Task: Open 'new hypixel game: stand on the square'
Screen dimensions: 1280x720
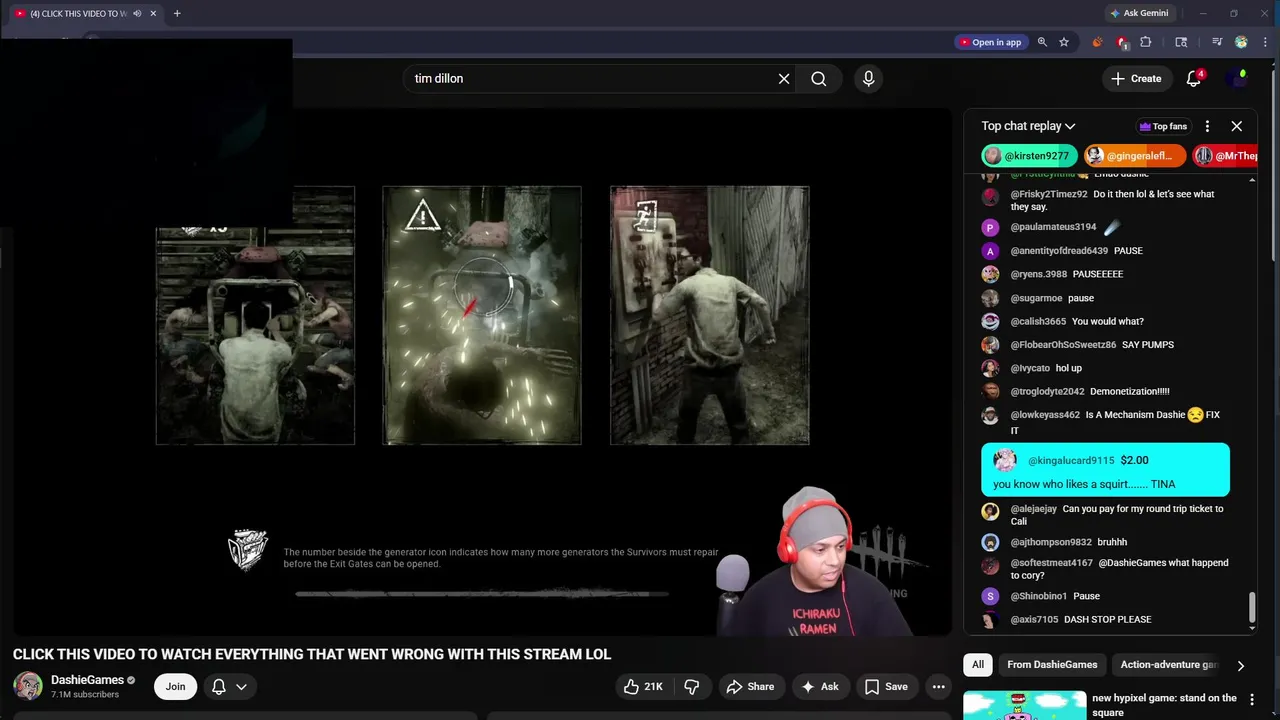Action: click(1164, 705)
